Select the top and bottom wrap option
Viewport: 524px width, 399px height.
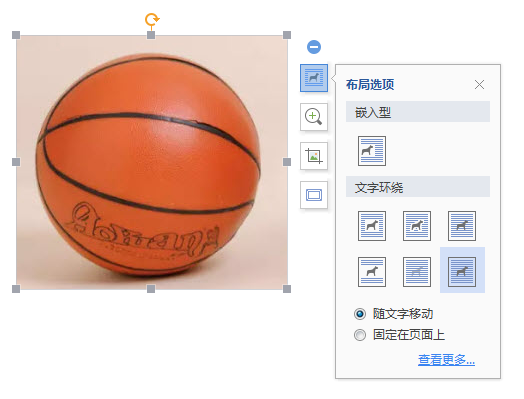(372, 272)
